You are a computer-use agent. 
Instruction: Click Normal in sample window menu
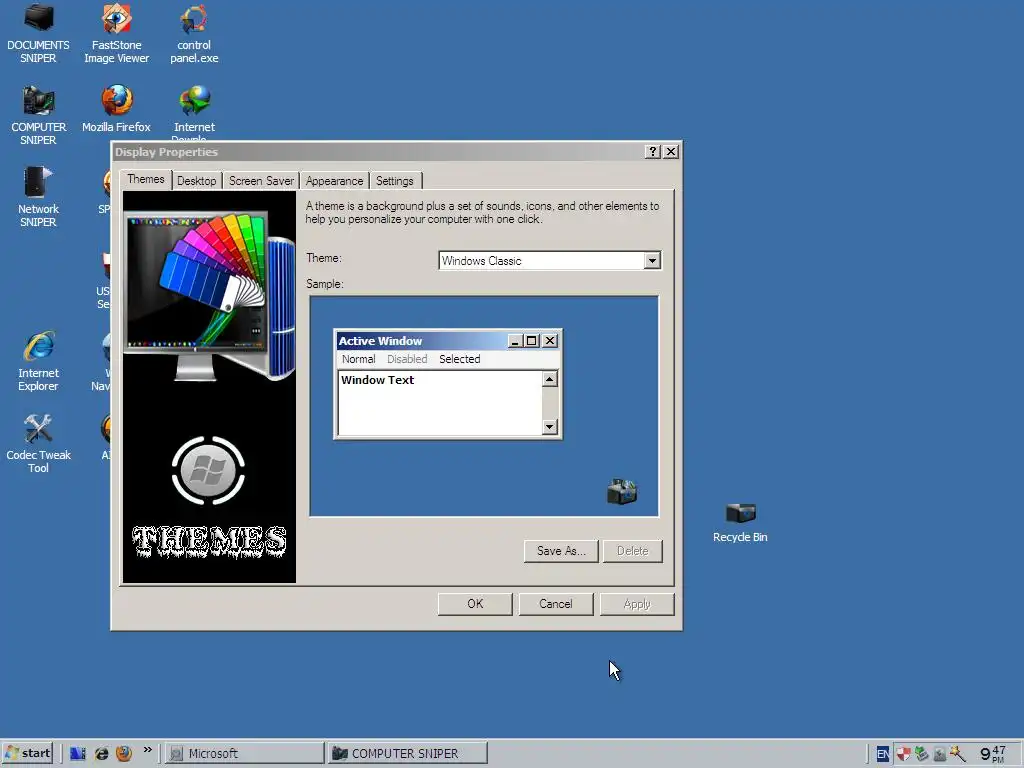click(359, 359)
